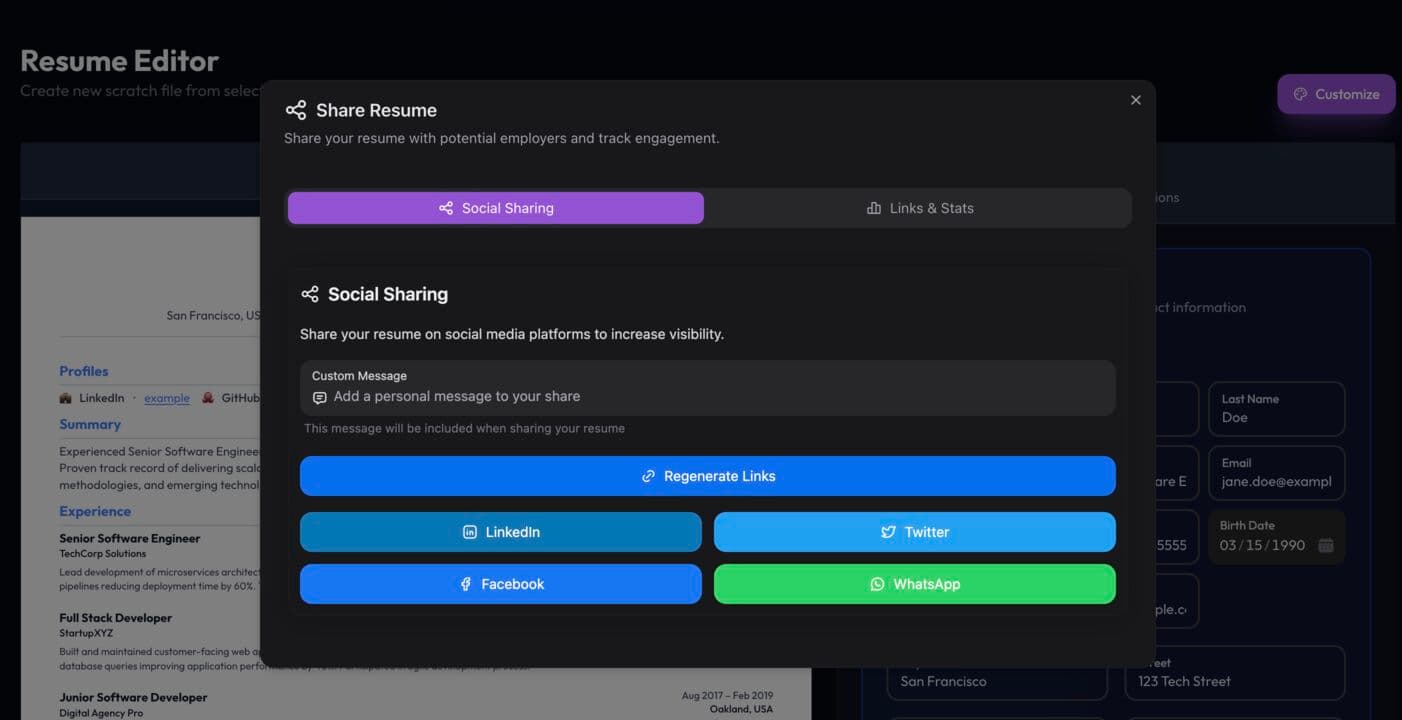Click the Regenerate Links button
Image resolution: width=1402 pixels, height=720 pixels.
[707, 475]
